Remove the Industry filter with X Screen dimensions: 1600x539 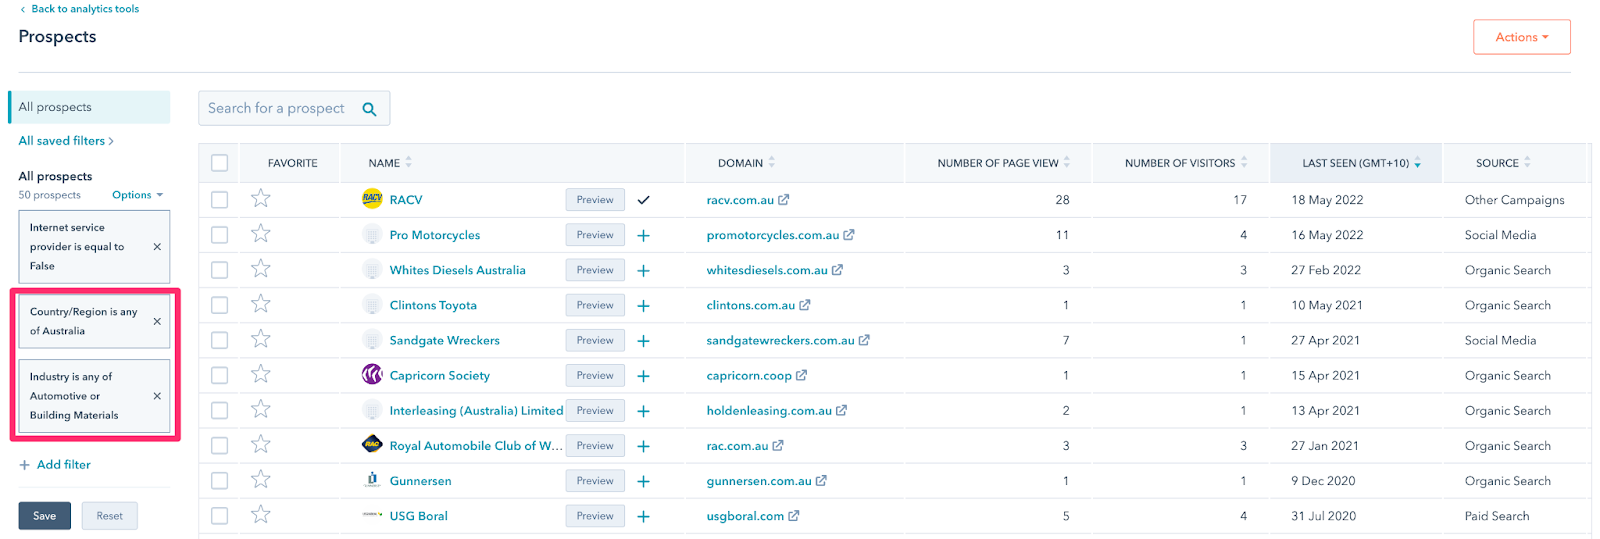click(x=157, y=396)
